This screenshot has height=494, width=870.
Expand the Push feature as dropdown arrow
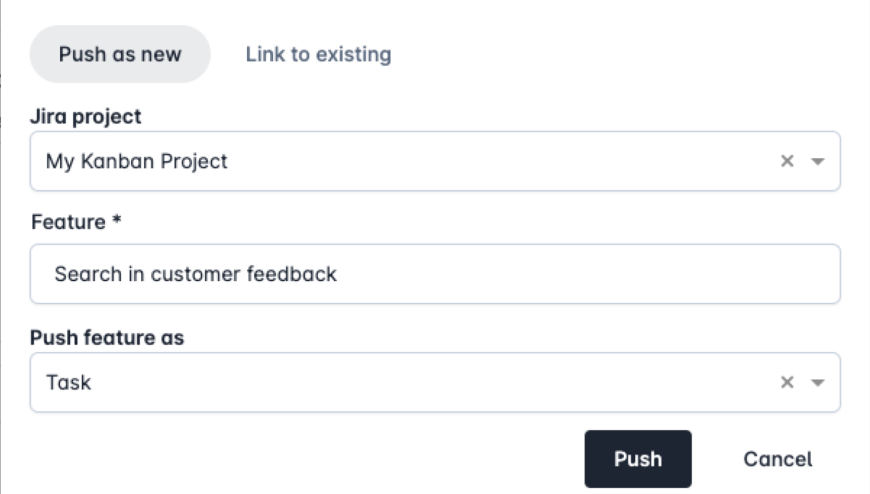[817, 382]
